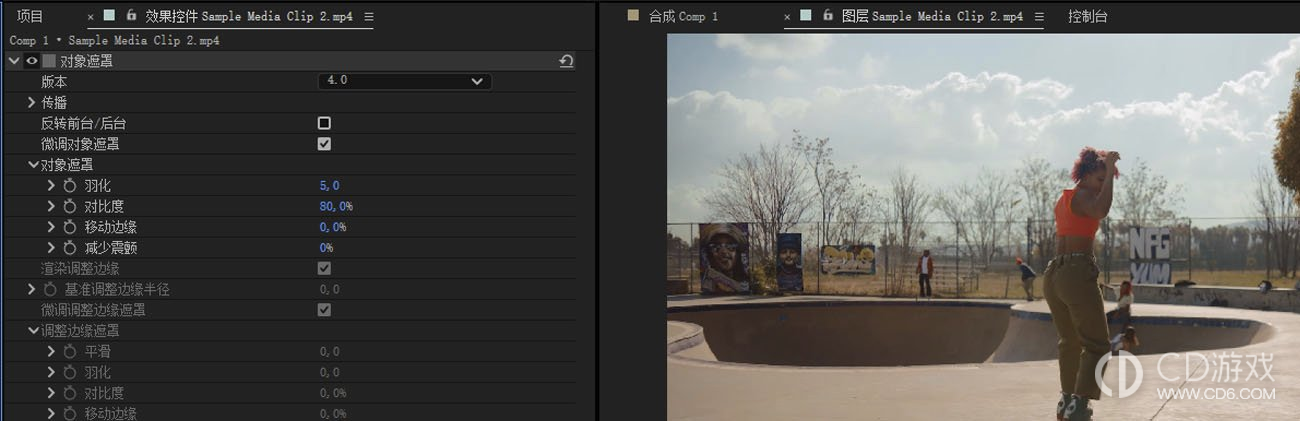Click lock icon on 效果控件 tab
Image resolution: width=1300 pixels, height=421 pixels.
(x=130, y=16)
